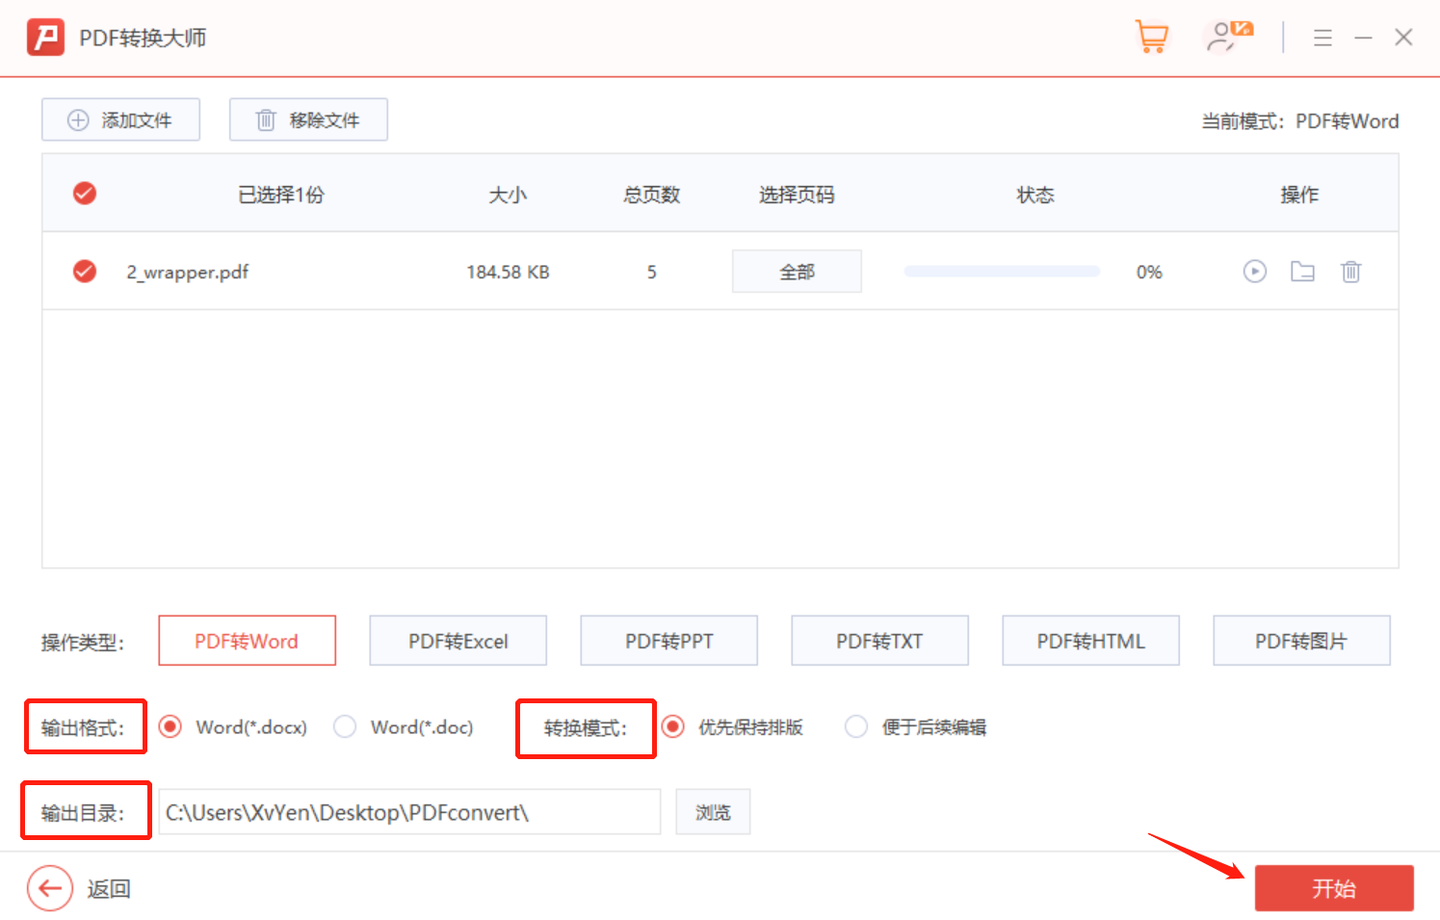
Task: Start converting 2_wrapper.pdf with its play icon
Action: coord(1254,271)
